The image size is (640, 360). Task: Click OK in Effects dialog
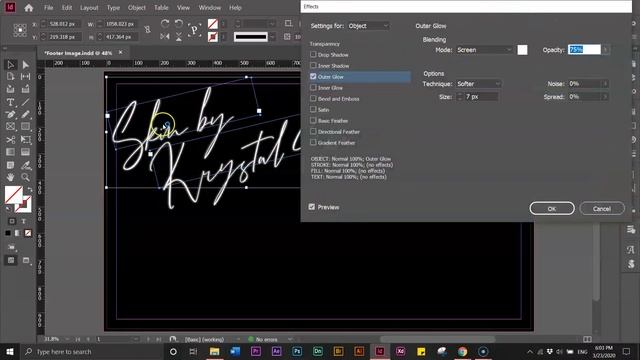point(552,209)
